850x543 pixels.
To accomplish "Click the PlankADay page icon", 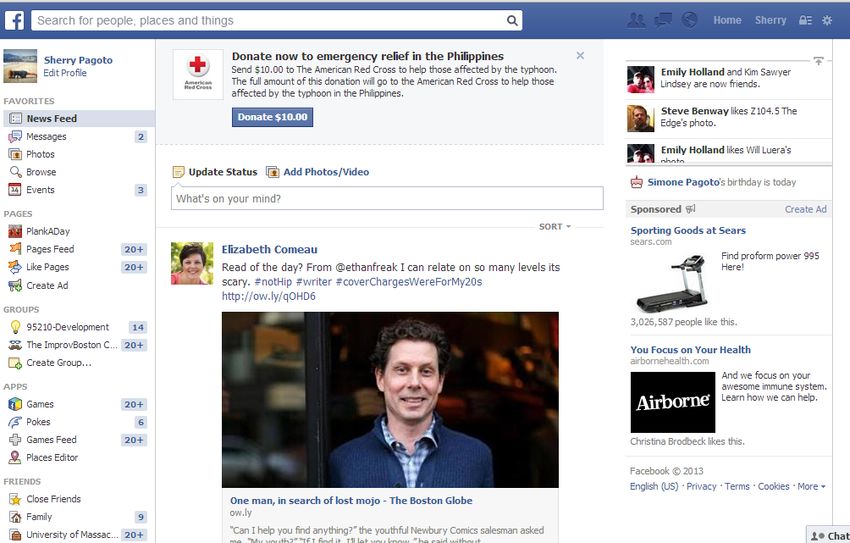I will (15, 231).
